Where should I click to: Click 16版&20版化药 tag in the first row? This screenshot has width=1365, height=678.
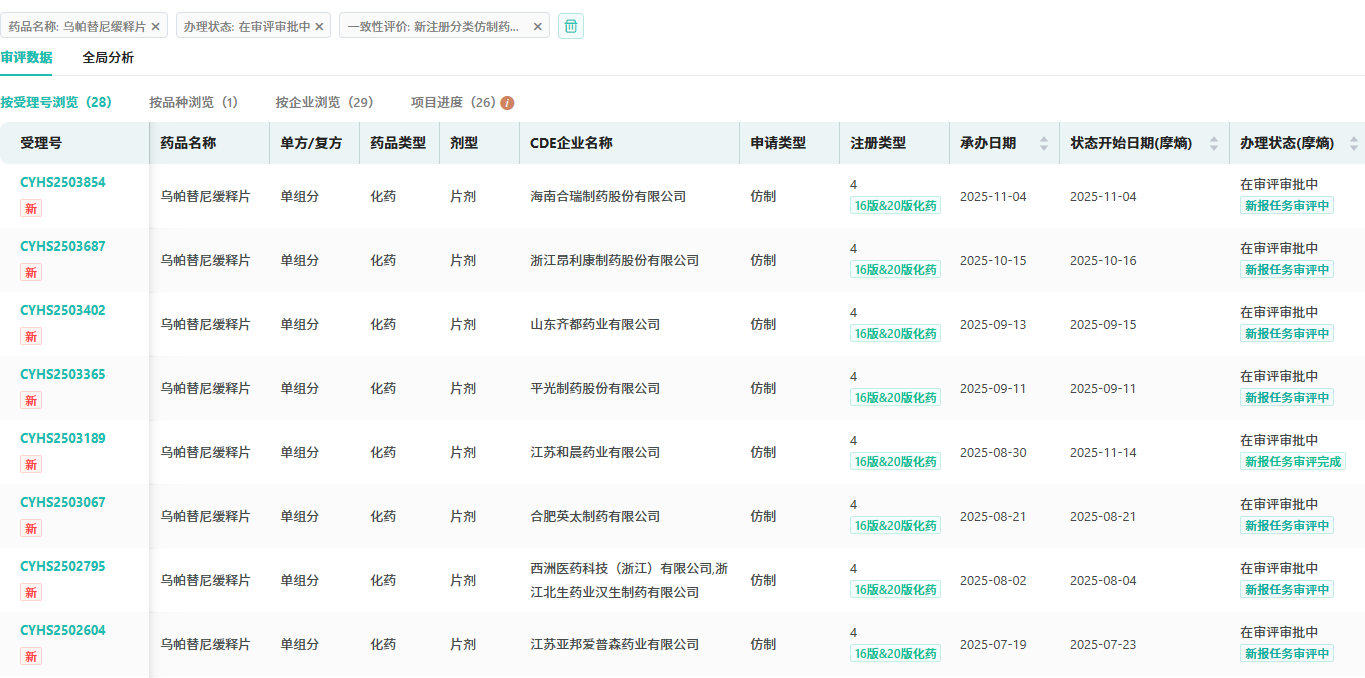coord(895,206)
